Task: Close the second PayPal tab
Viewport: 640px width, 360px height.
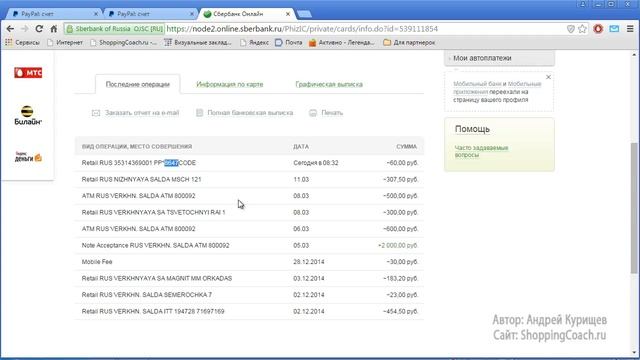Action: (x=192, y=14)
